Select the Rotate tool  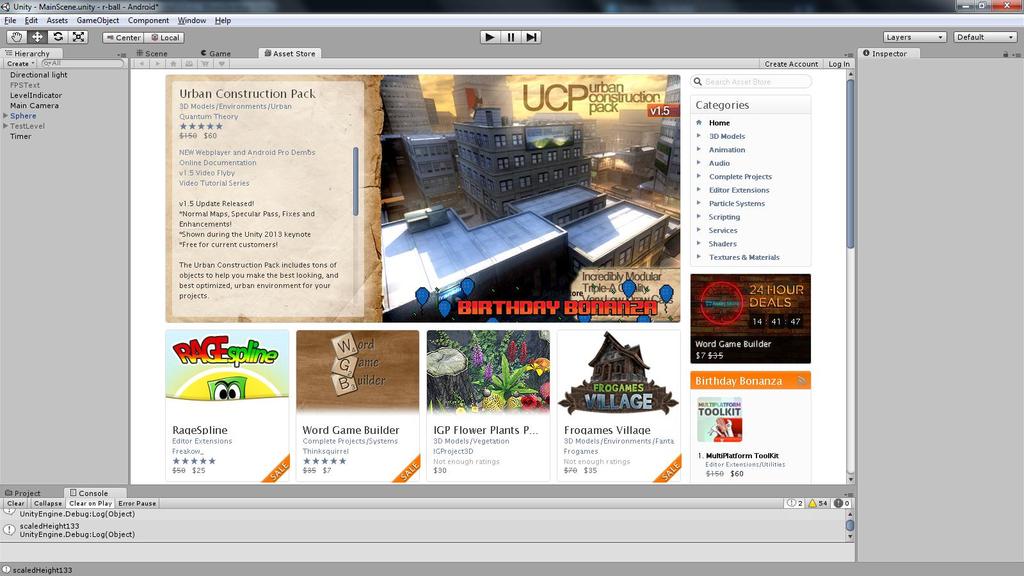58,37
